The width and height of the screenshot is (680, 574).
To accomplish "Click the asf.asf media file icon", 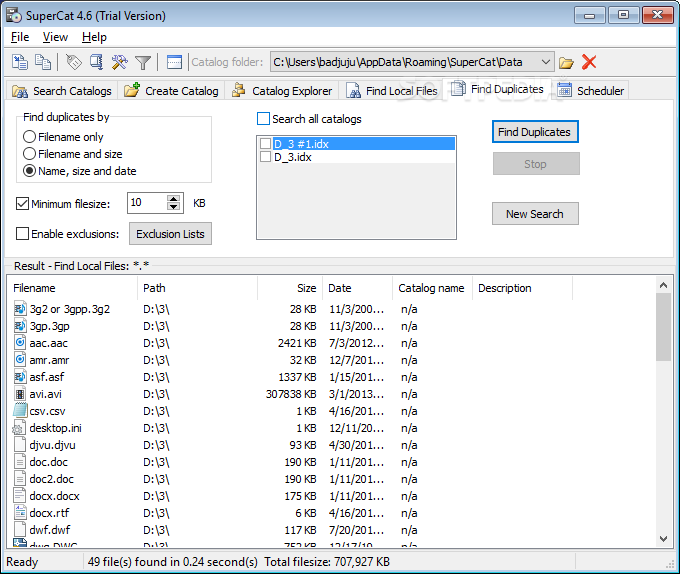I will coord(20,377).
